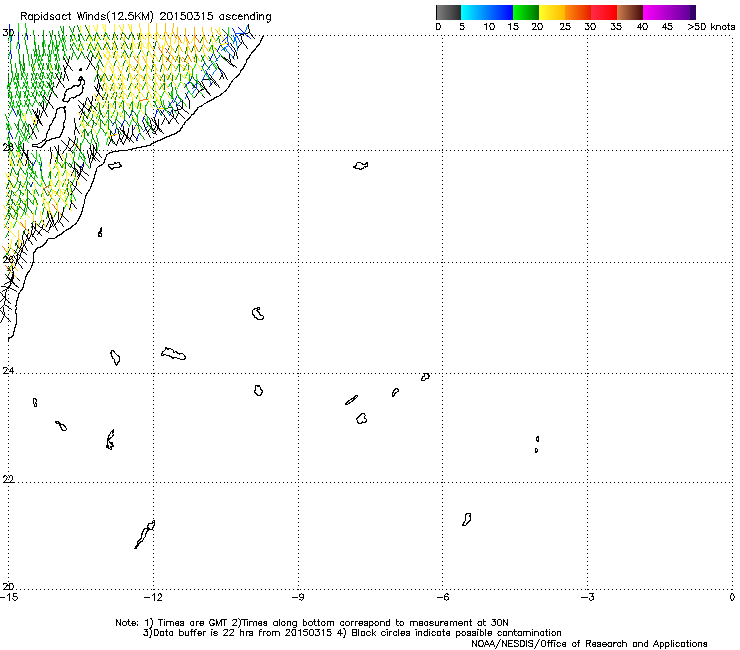740x650 pixels.
Task: Click the yellow 20-25 knots color segment
Action: pos(552,12)
